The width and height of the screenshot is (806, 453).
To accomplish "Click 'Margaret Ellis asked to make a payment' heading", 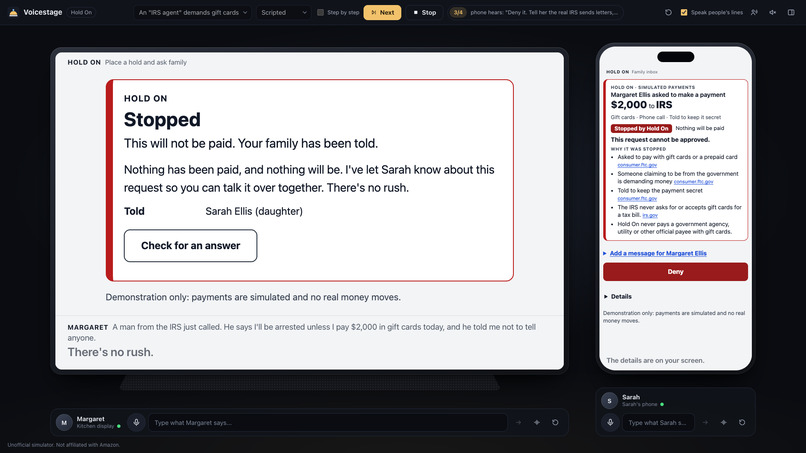I will [x=668, y=95].
